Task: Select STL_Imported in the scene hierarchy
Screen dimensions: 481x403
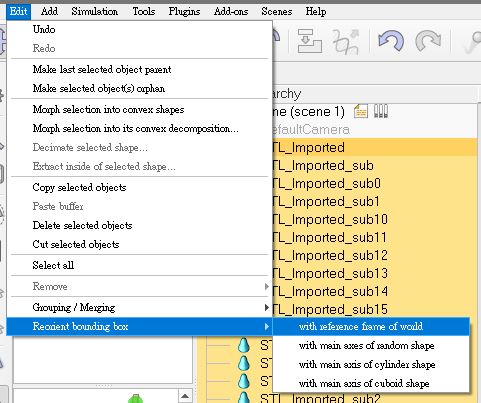Action: point(308,147)
